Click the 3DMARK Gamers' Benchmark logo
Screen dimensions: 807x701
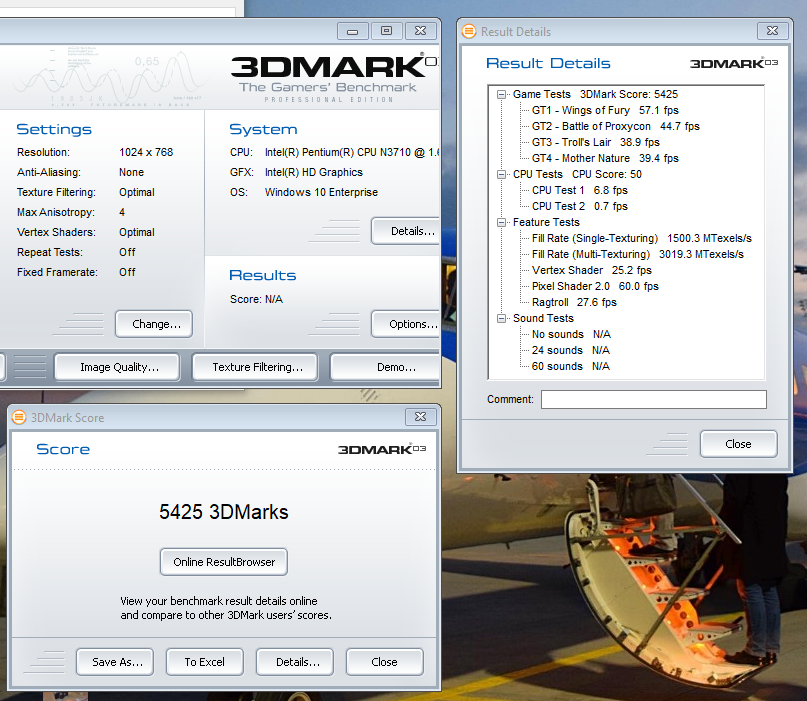pos(334,77)
